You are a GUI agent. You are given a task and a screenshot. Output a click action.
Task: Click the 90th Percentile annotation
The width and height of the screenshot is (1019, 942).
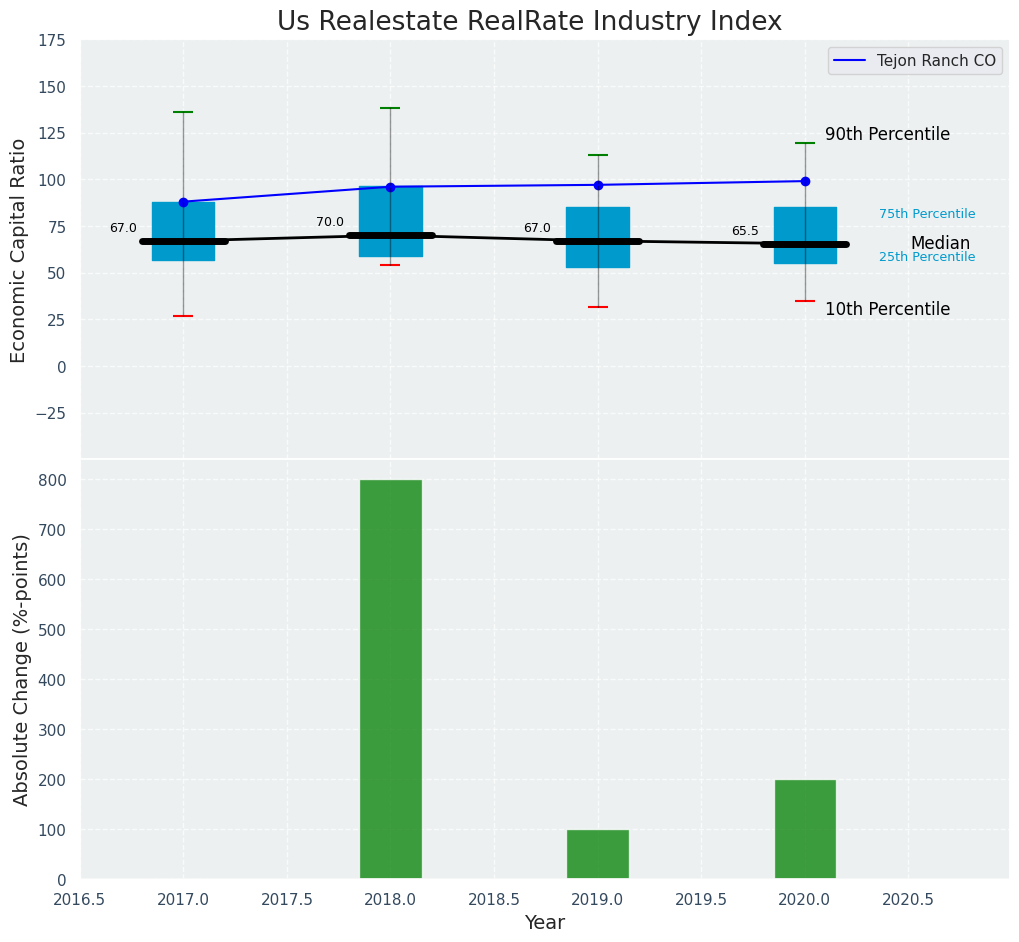(887, 134)
